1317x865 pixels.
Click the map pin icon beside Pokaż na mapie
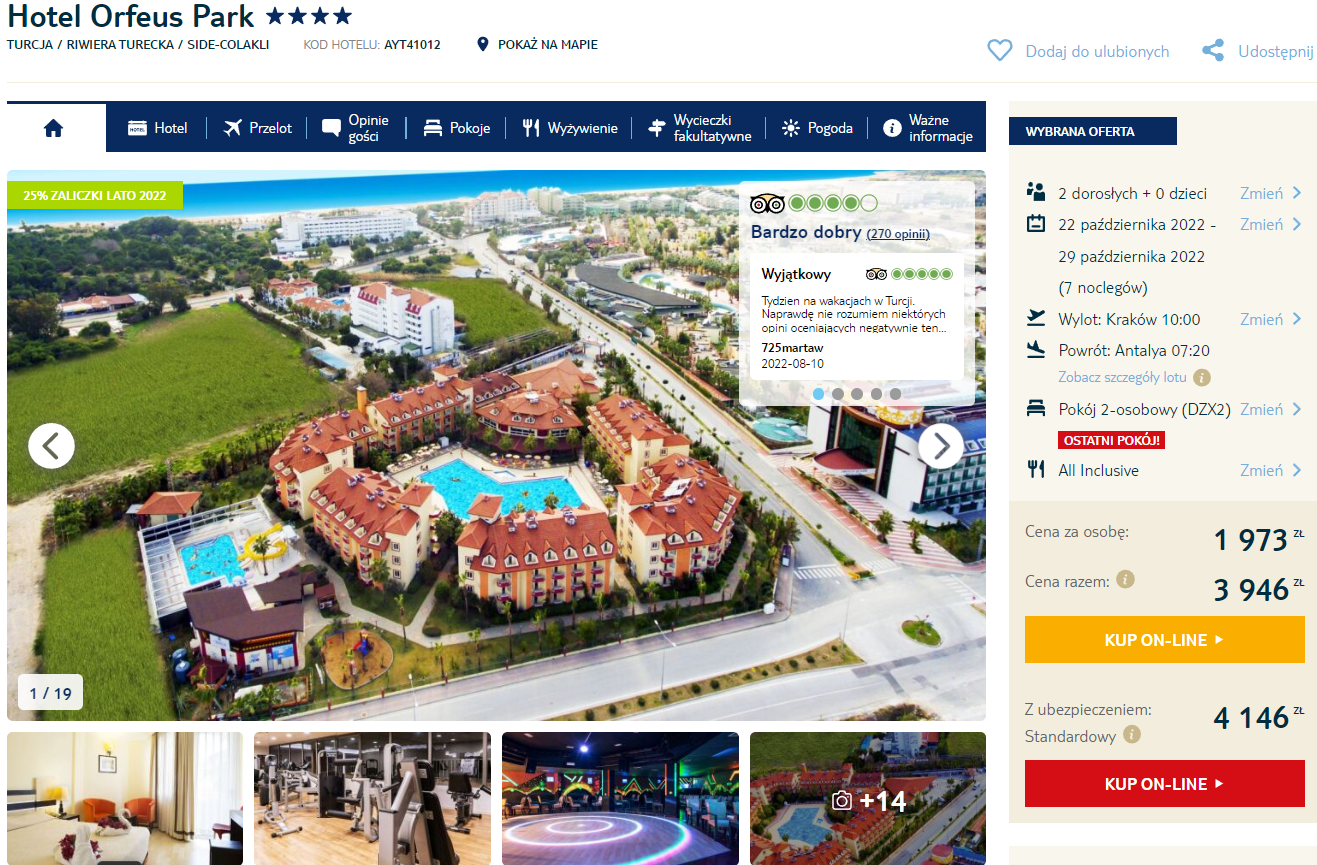point(483,44)
